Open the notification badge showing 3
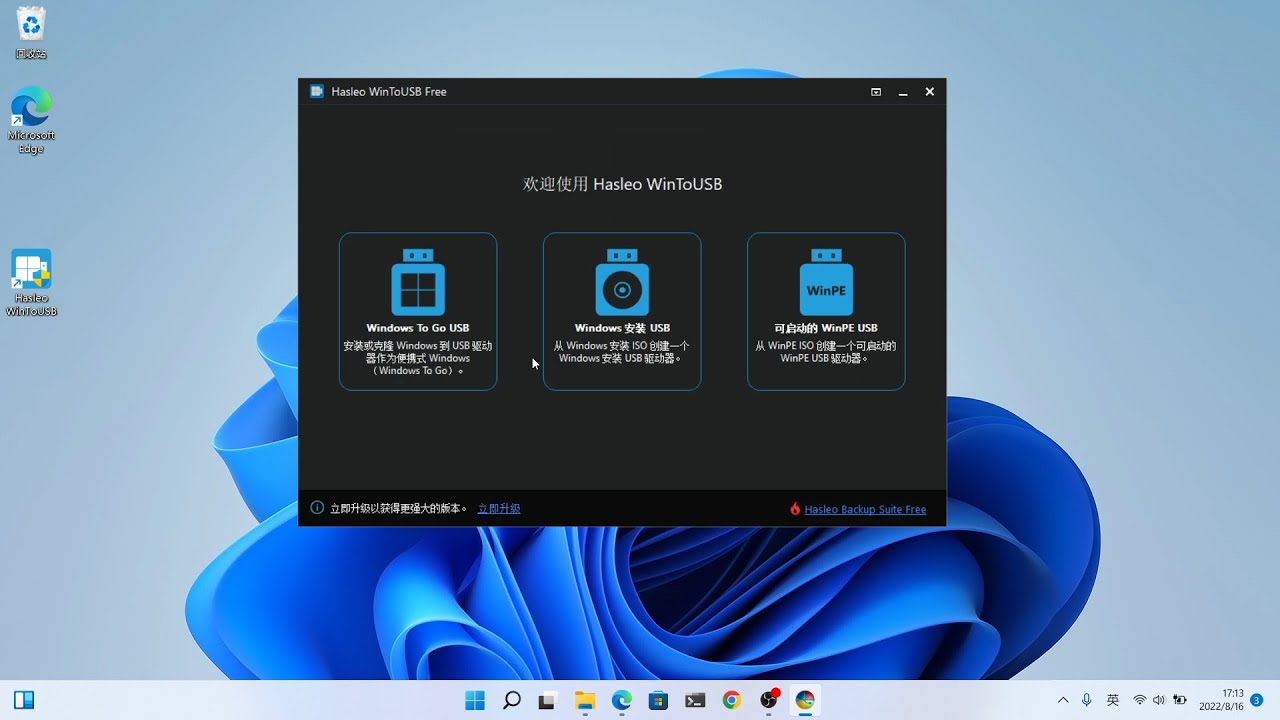This screenshot has width=1280, height=720. pos(1257,700)
